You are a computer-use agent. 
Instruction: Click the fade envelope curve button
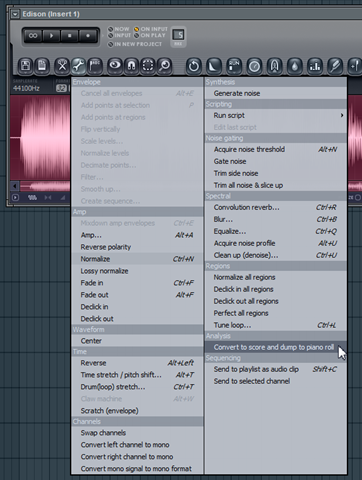coord(214,66)
